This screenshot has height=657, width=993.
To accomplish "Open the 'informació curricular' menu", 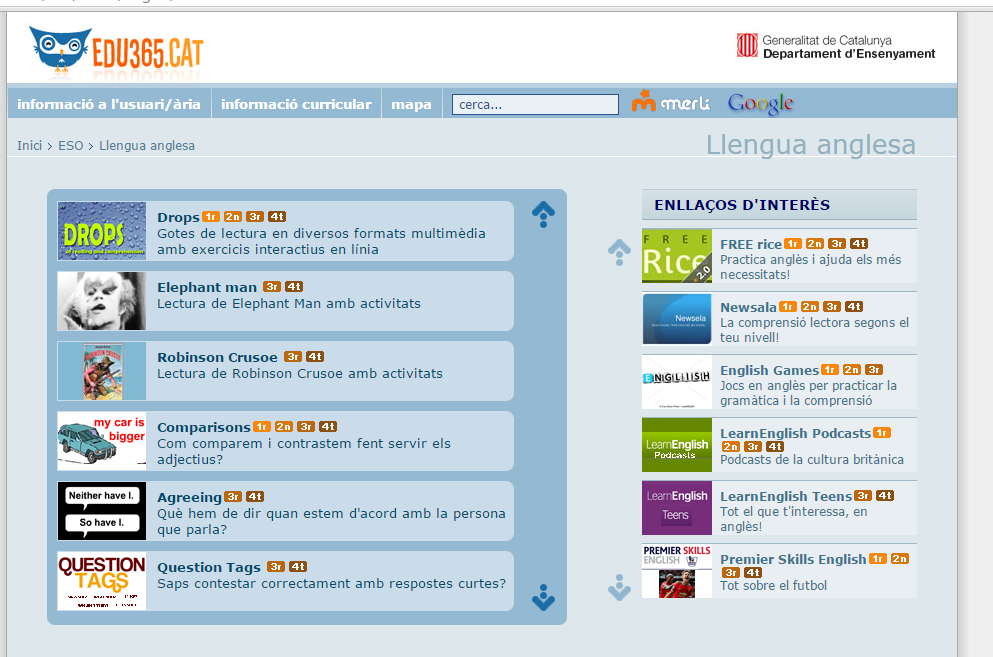I will click(x=296, y=104).
